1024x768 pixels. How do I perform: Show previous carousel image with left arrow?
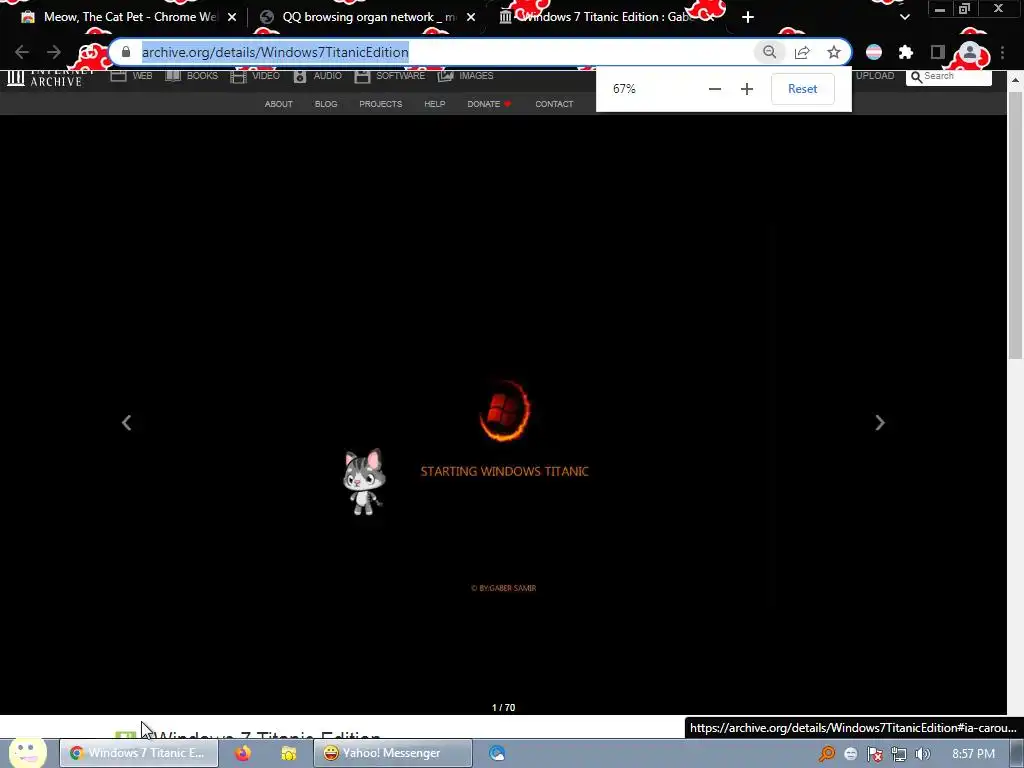127,423
